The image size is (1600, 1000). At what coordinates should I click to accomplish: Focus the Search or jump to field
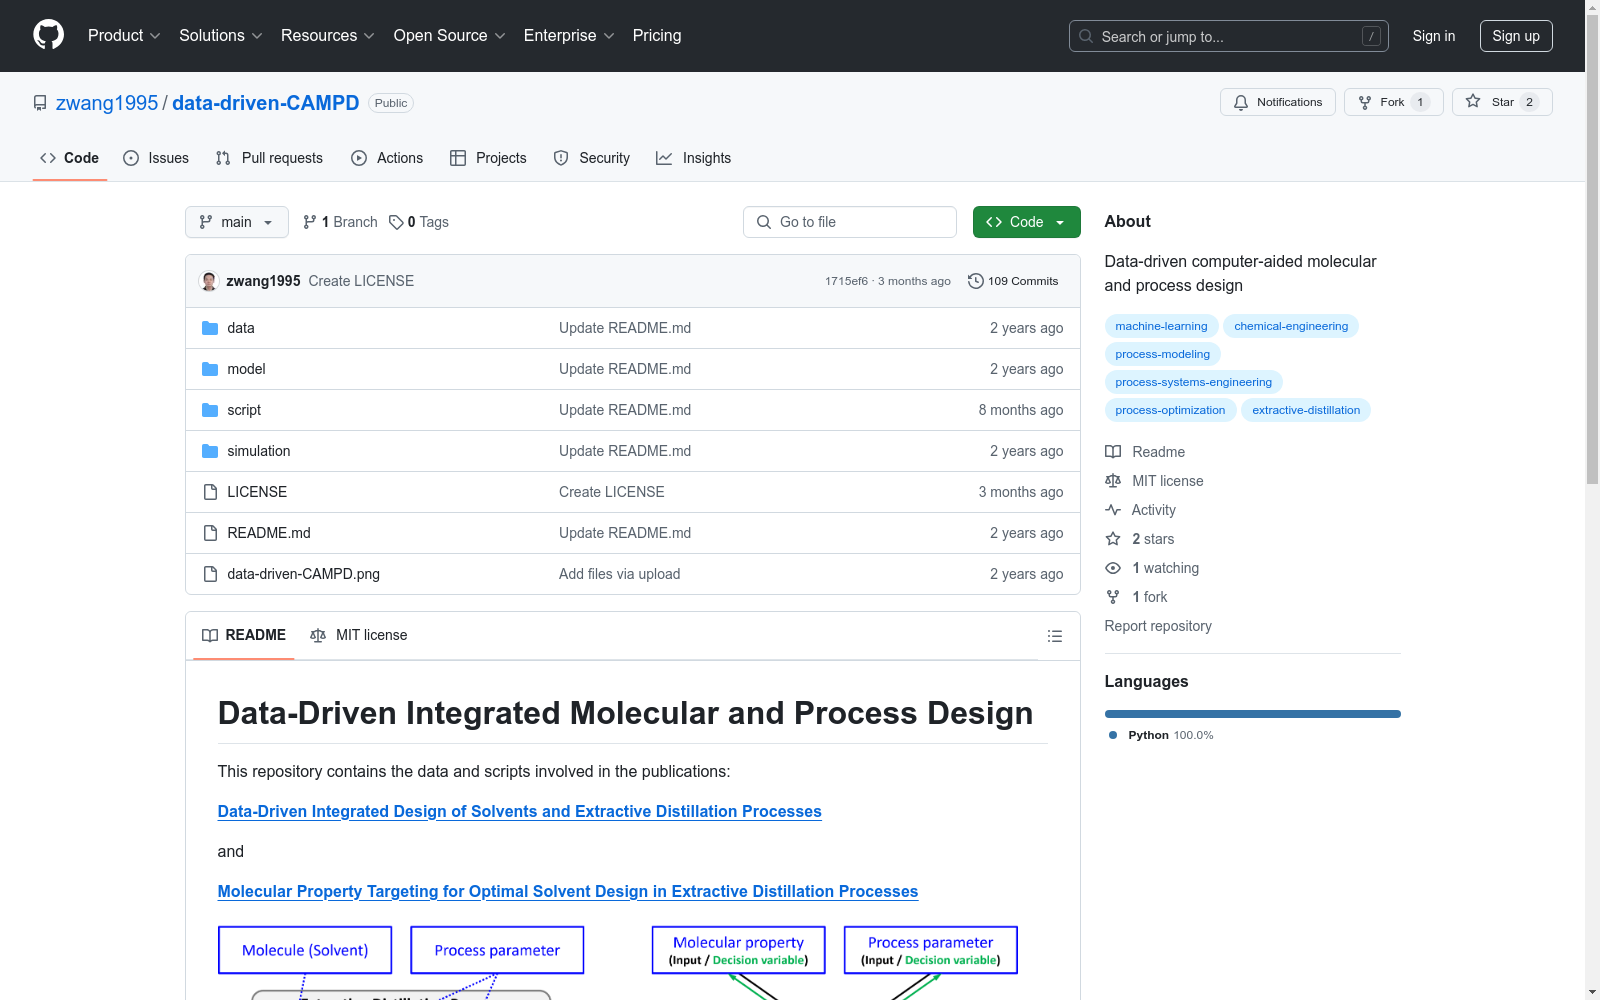pos(1229,36)
